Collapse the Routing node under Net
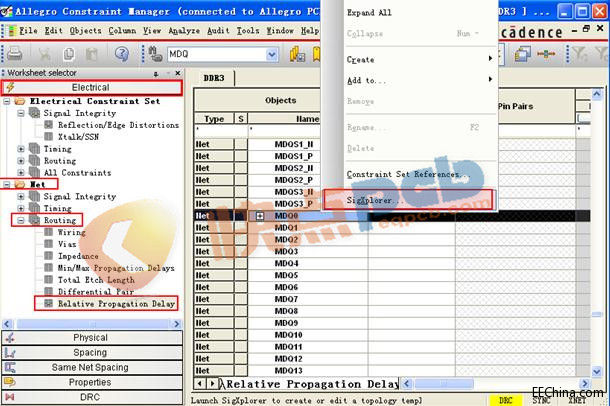The height and width of the screenshot is (406, 610). coord(21,220)
